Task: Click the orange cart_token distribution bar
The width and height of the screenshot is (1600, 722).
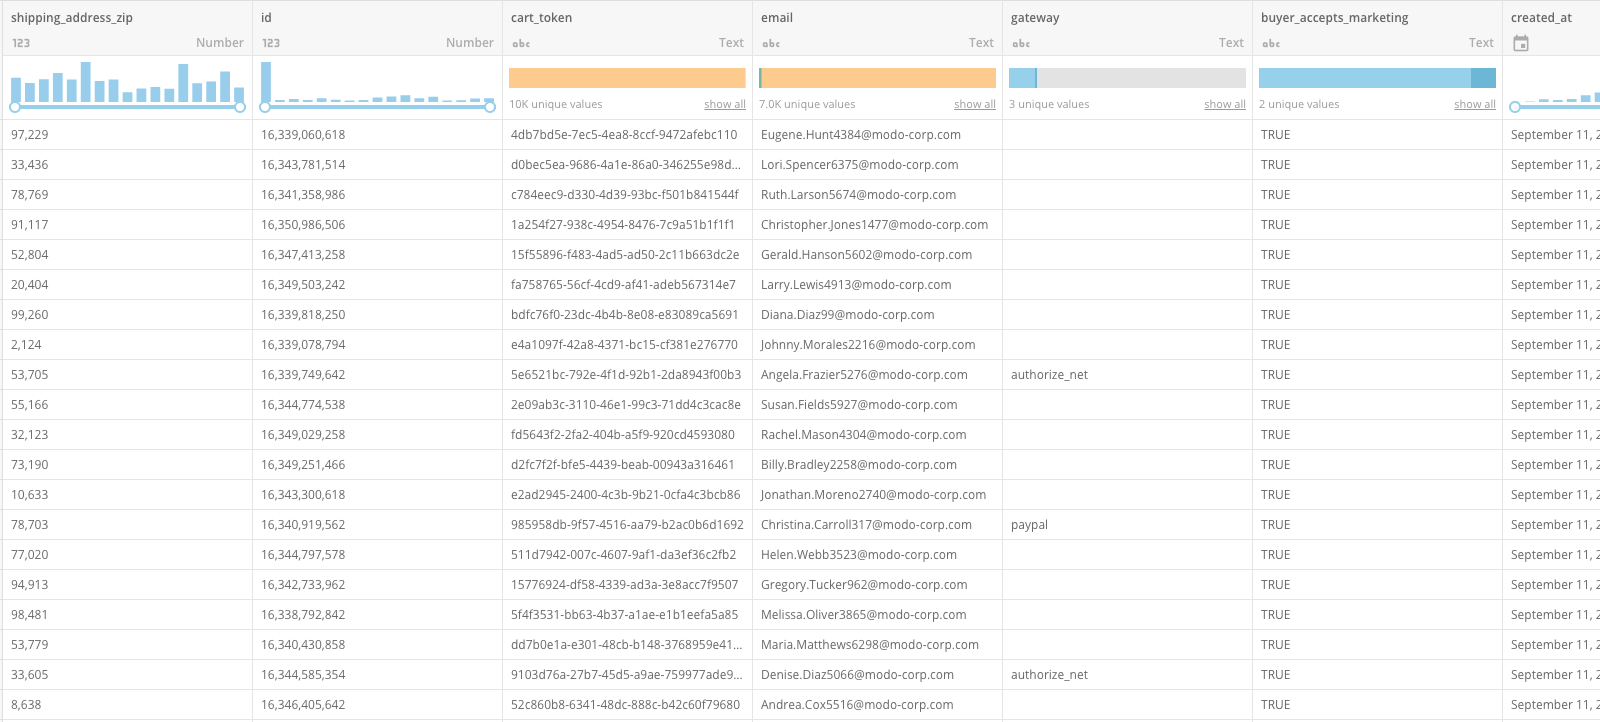Action: 627,78
